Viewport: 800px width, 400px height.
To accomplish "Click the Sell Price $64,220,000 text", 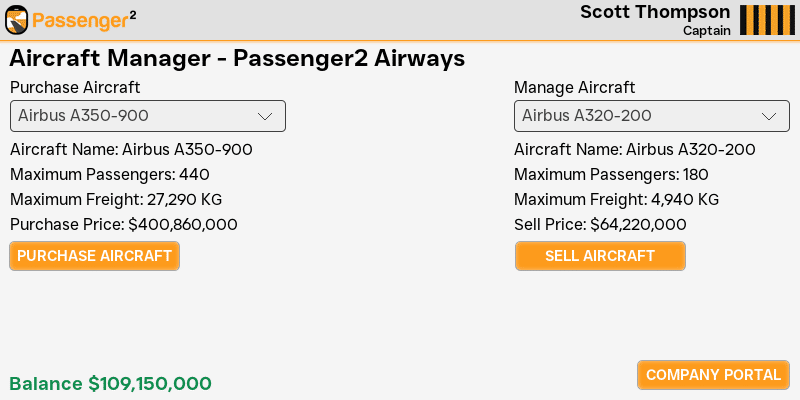I will [600, 224].
